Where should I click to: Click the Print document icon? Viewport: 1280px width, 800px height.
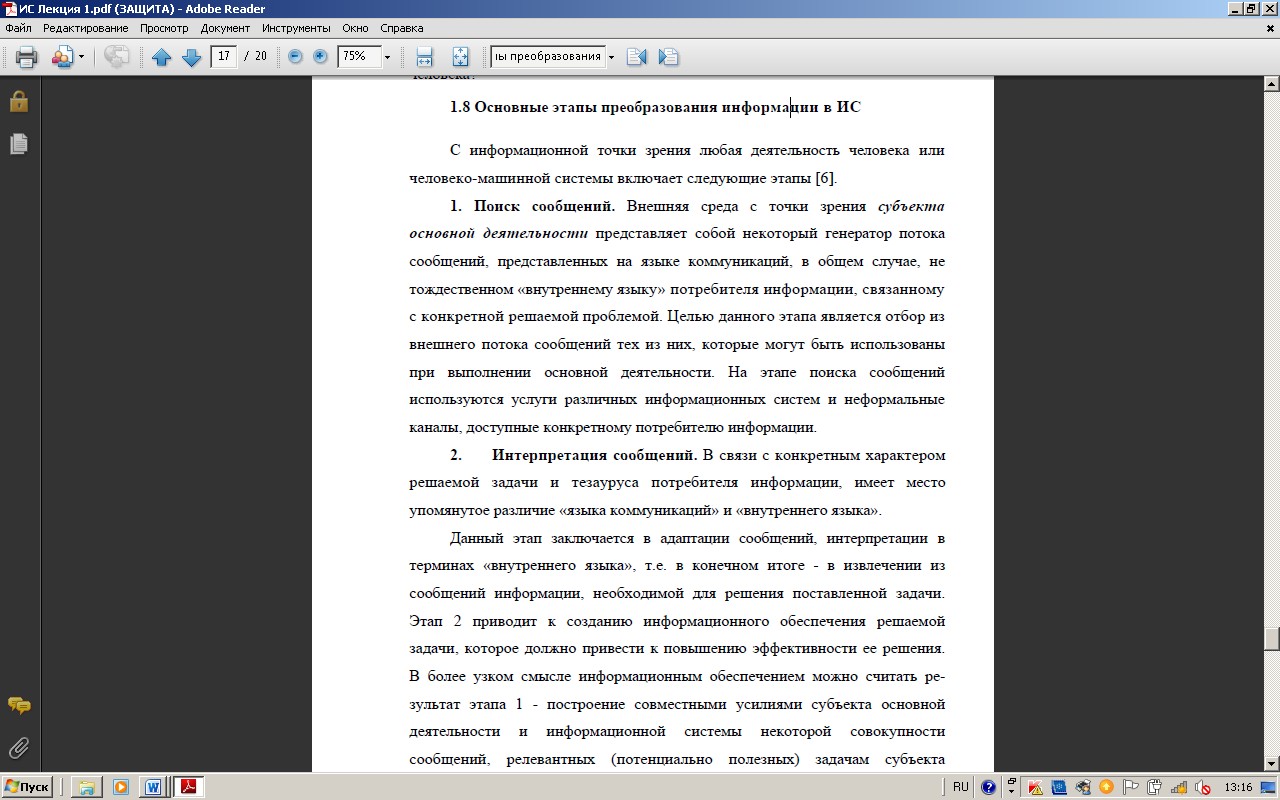pos(26,57)
